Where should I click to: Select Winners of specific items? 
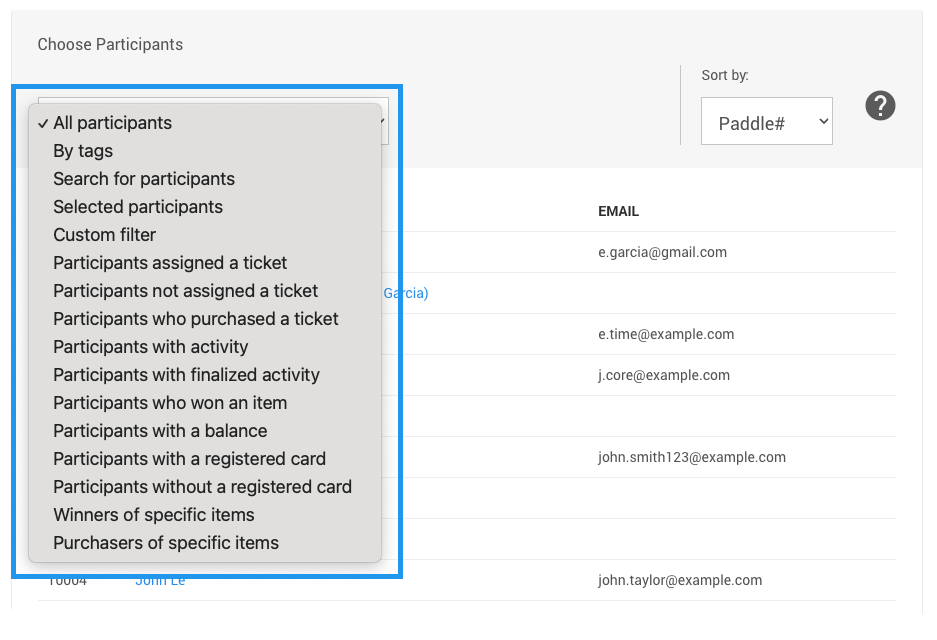[x=154, y=515]
